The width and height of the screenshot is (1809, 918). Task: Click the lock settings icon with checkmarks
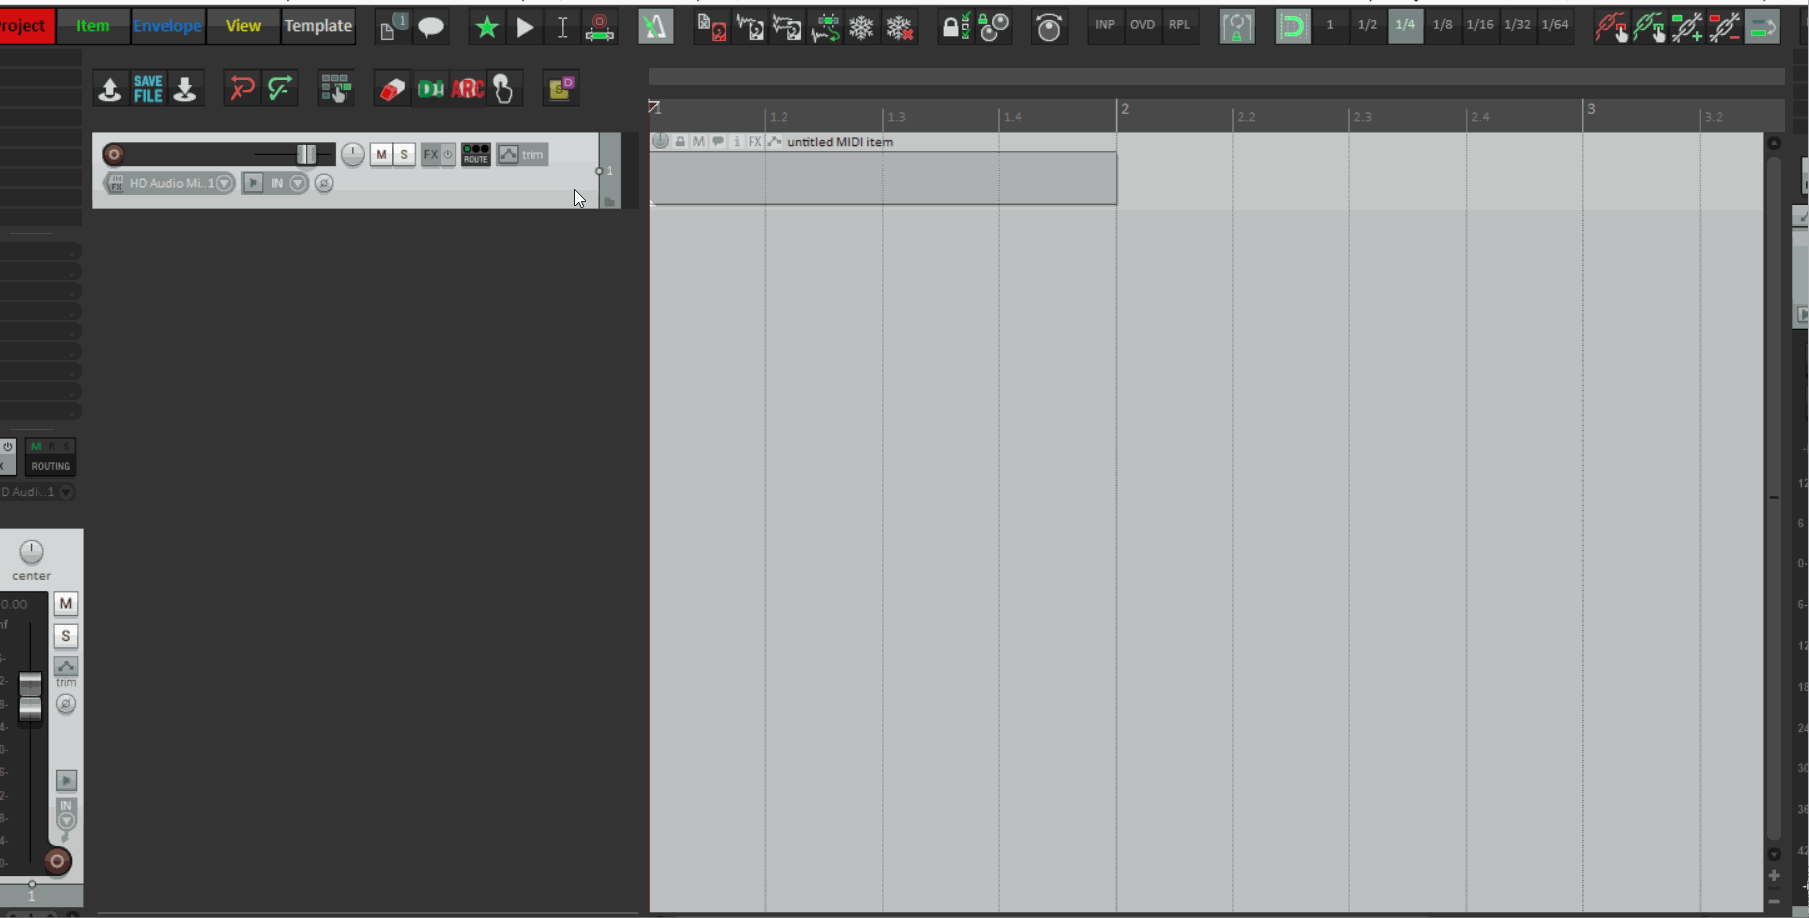click(956, 27)
